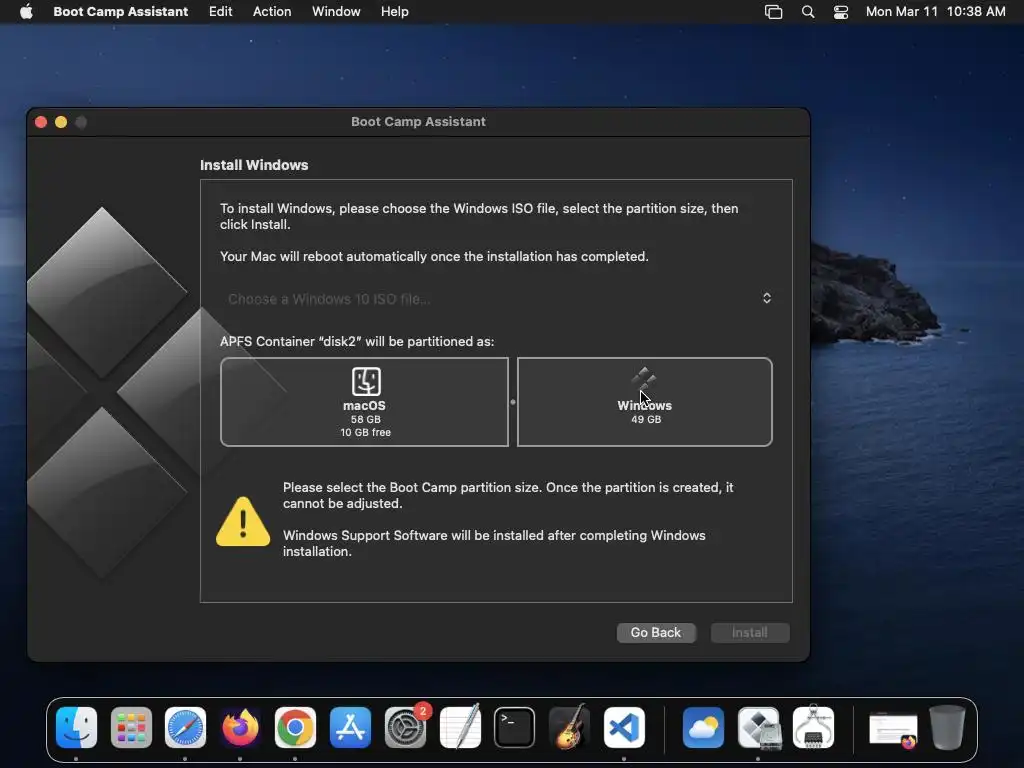Click the Install button

[x=750, y=632]
